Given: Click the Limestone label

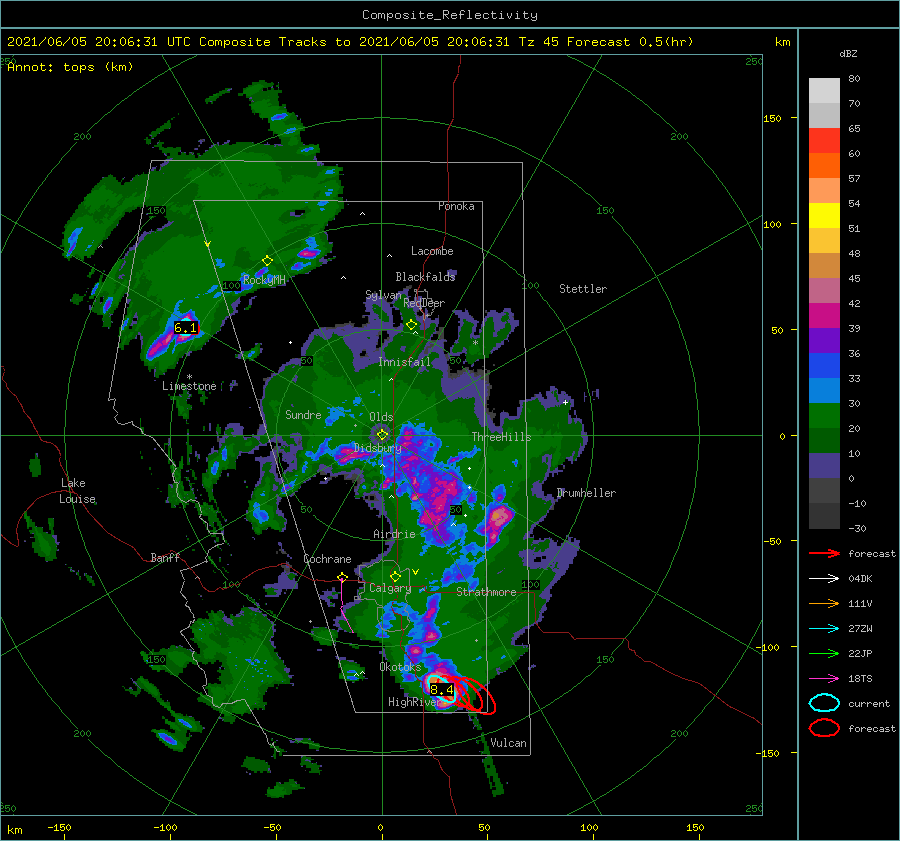Looking at the screenshot, I should click(x=189, y=386).
